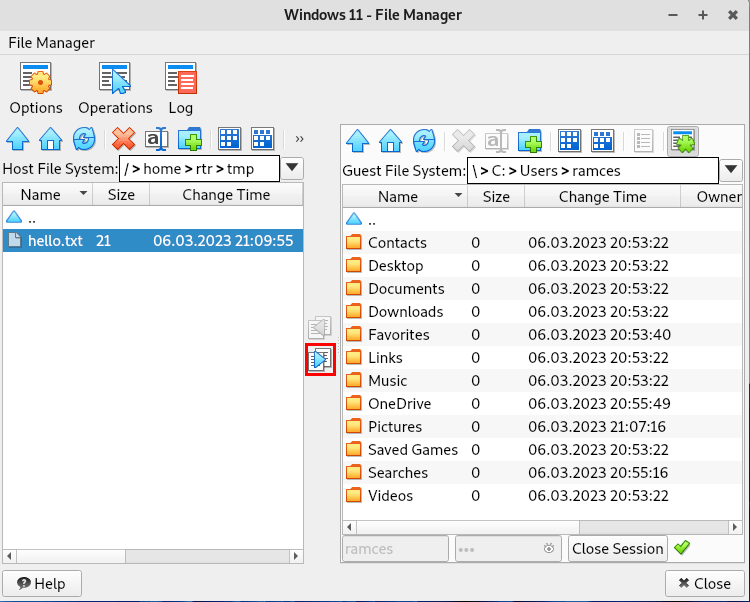Refresh the guest file list
Screen dimensions: 750x602
click(x=424, y=141)
